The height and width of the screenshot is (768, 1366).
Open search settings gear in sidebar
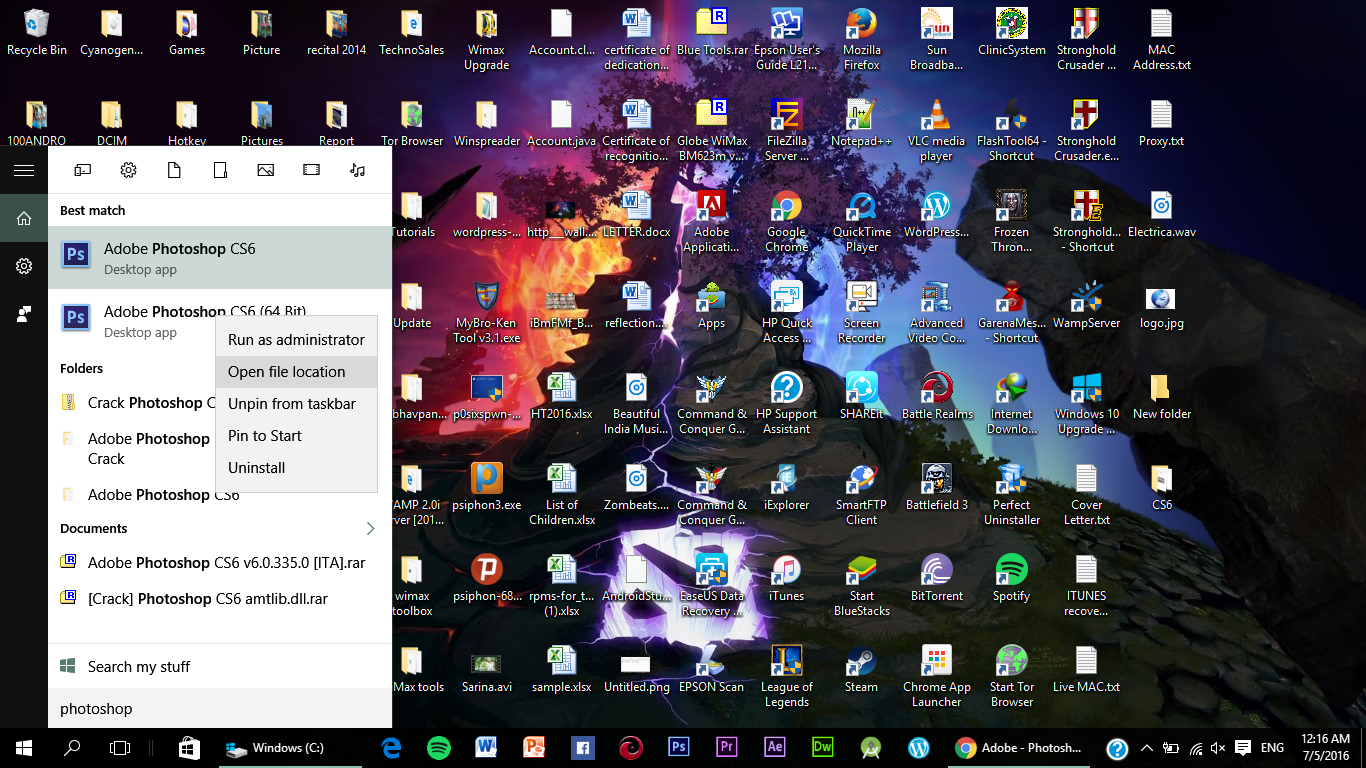tap(24, 266)
